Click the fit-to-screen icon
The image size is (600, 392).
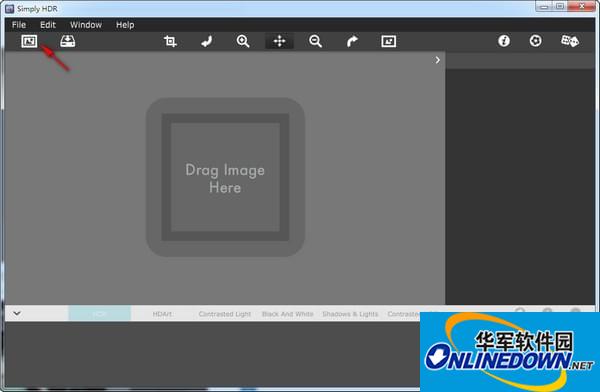(388, 41)
